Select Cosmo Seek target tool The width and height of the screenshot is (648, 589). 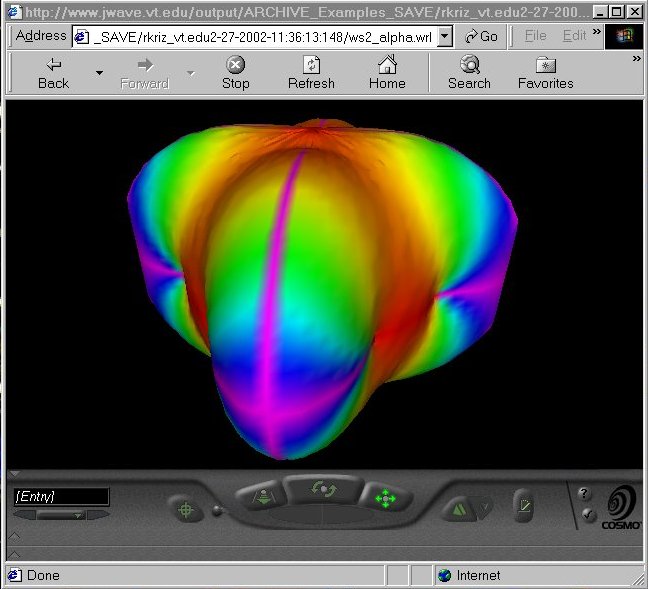tap(186, 510)
